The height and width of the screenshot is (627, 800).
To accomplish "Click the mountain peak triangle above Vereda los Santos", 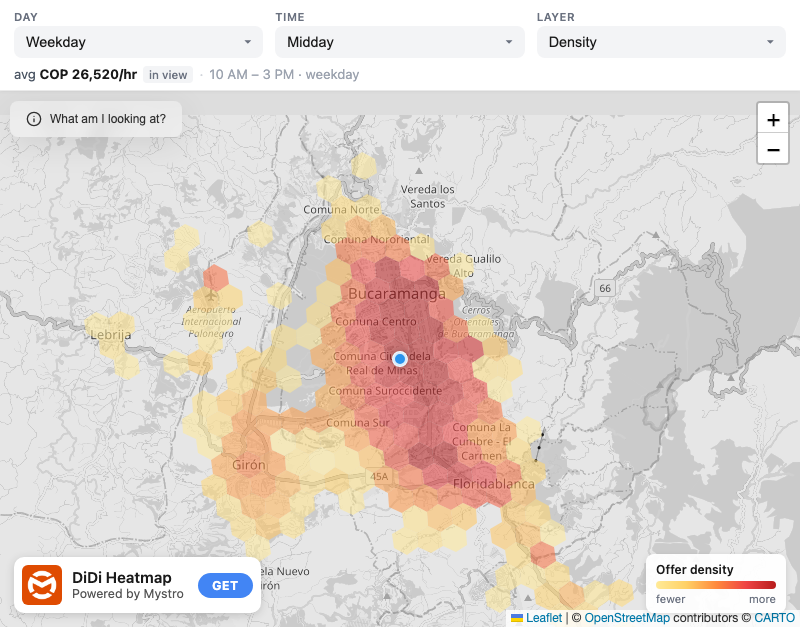I will [419, 170].
